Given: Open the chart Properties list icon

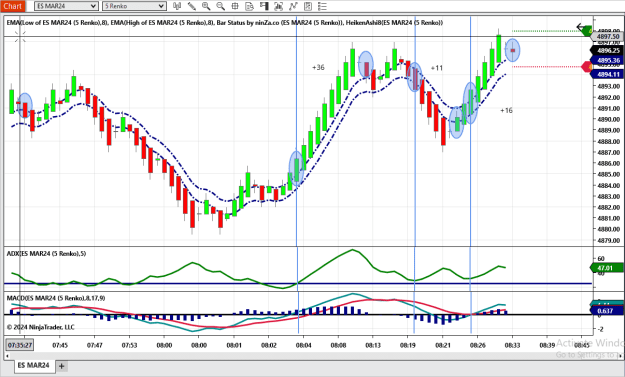Looking at the screenshot, I should point(322,6).
